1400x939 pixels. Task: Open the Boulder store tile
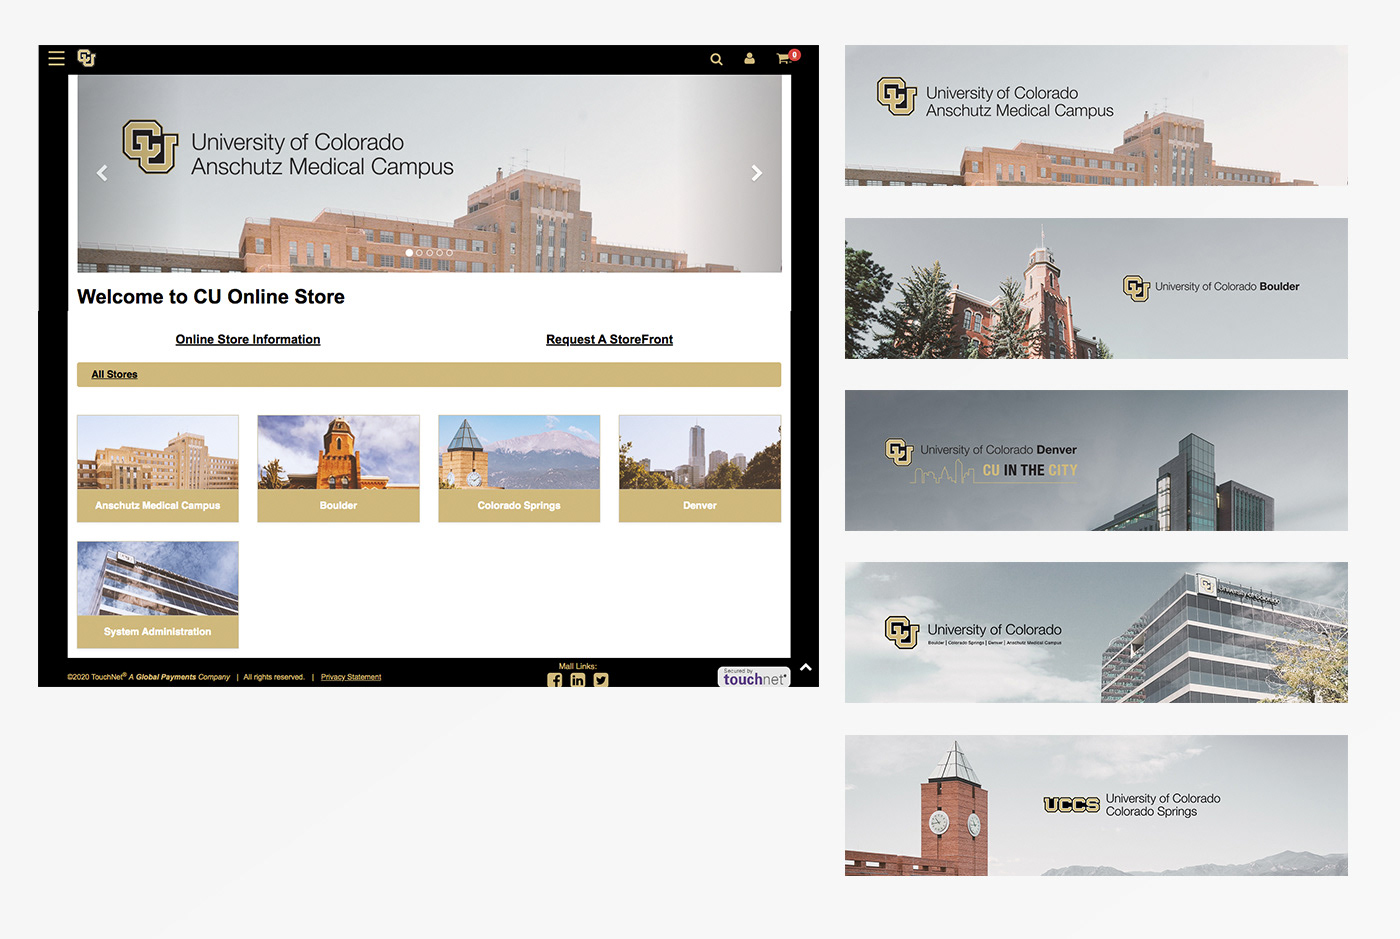(x=338, y=468)
